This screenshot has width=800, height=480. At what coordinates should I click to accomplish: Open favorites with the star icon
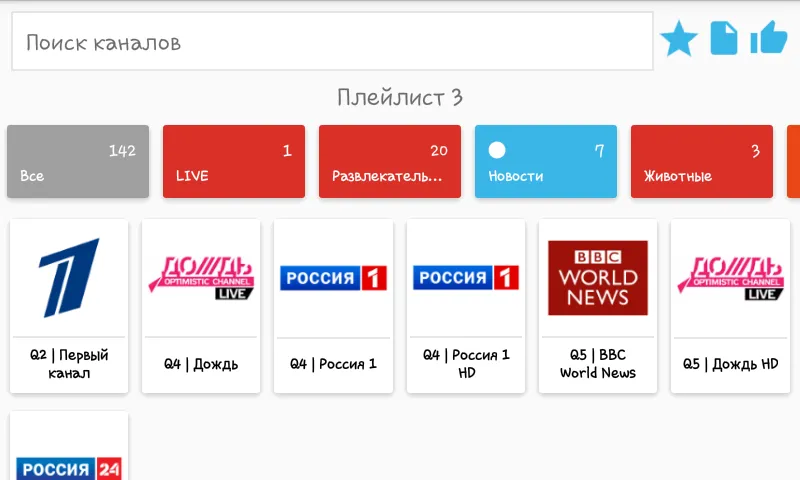[679, 39]
